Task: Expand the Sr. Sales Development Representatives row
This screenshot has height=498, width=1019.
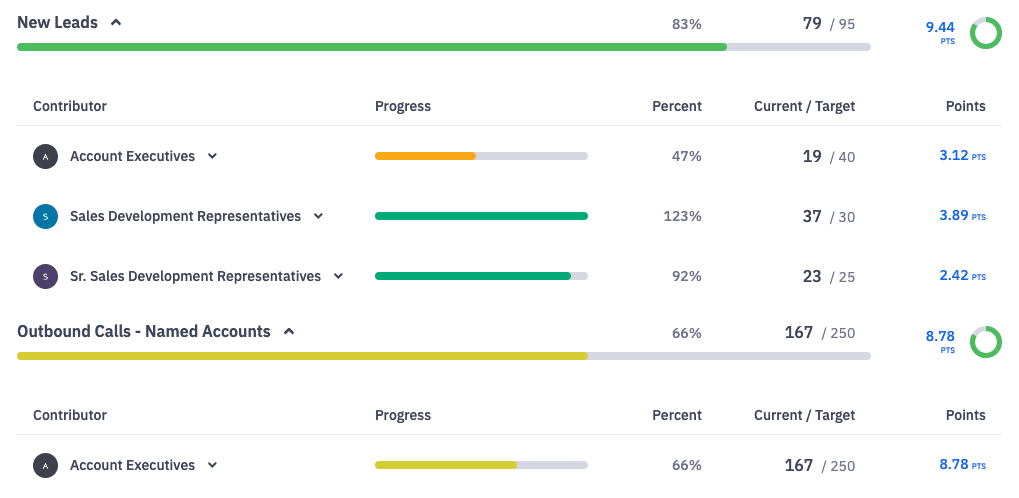Action: 338,276
